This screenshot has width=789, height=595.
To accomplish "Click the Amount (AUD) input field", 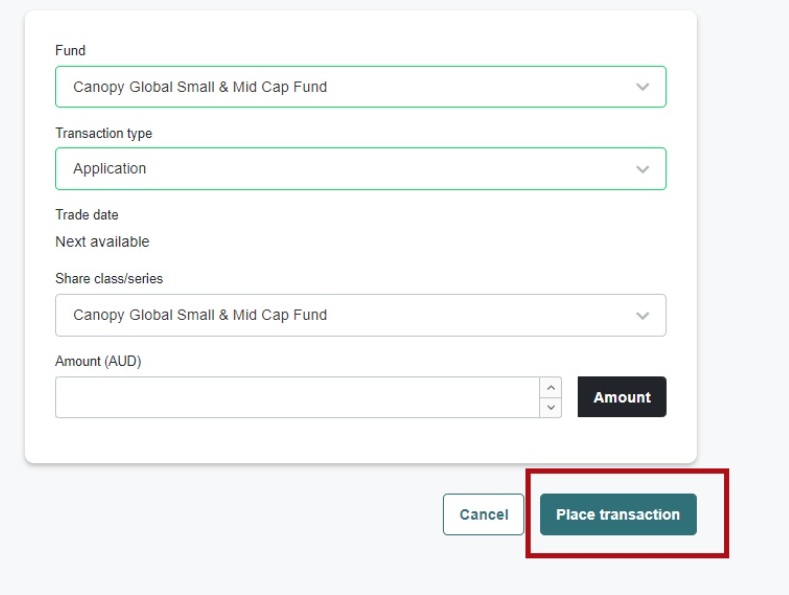I will click(x=296, y=397).
